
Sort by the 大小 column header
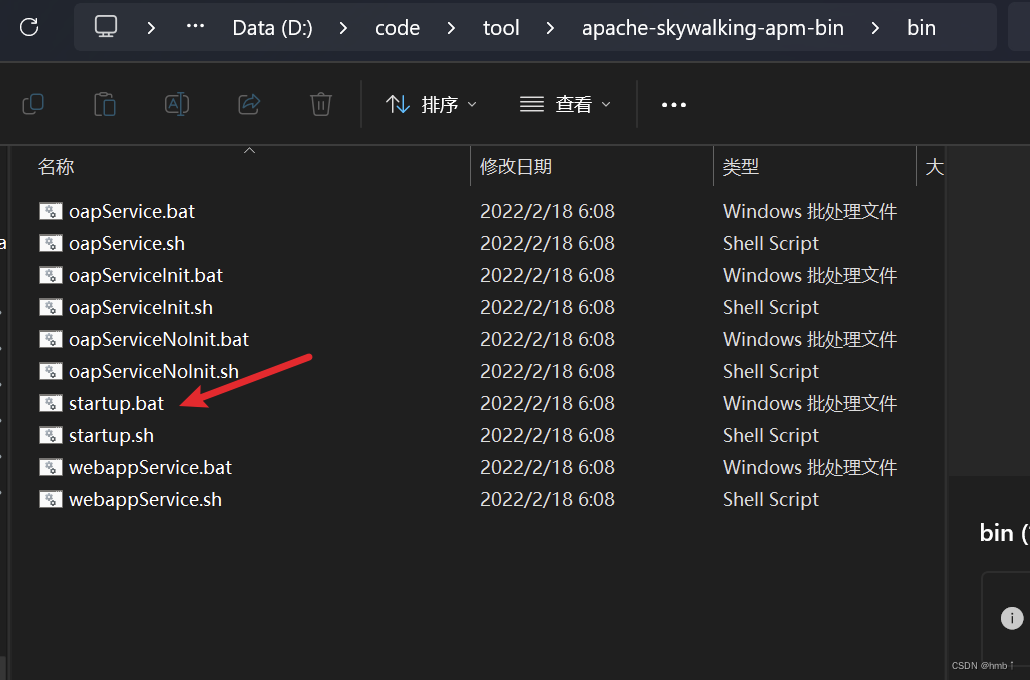[934, 166]
